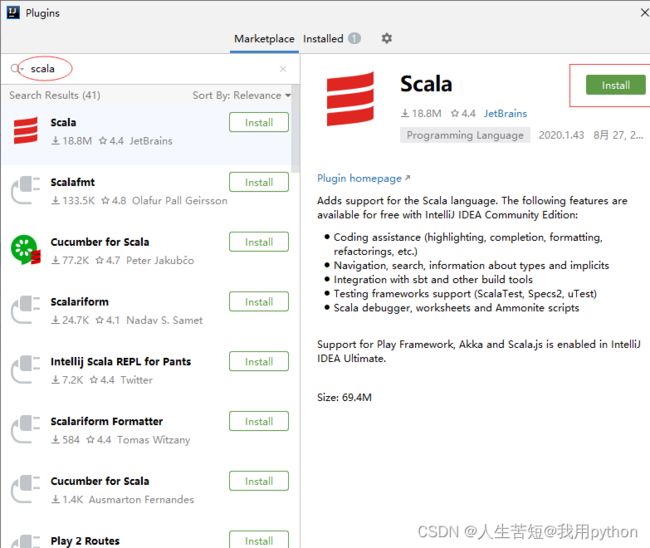Click the Scalariform plugin icon
Viewport: 650px width, 548px height.
click(x=26, y=310)
